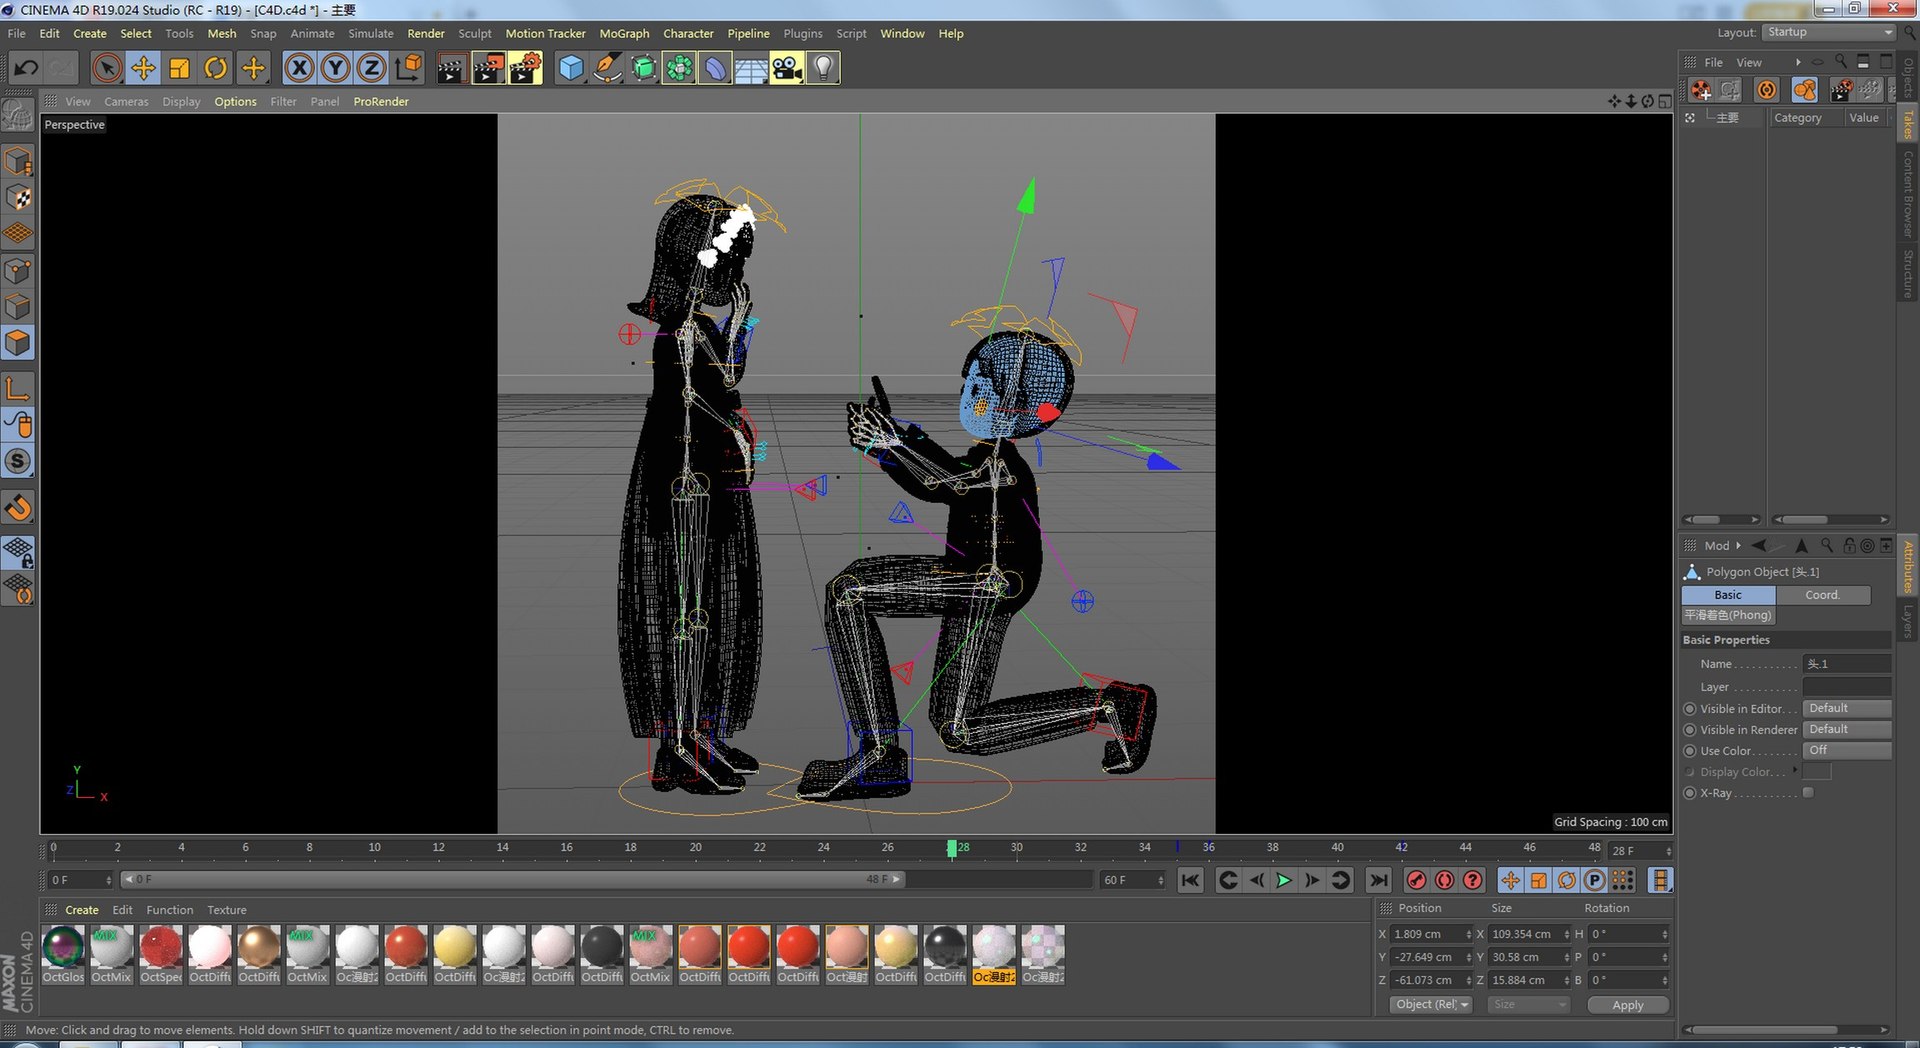Open Visible in Renderer Default dropdown

[x=1846, y=729]
